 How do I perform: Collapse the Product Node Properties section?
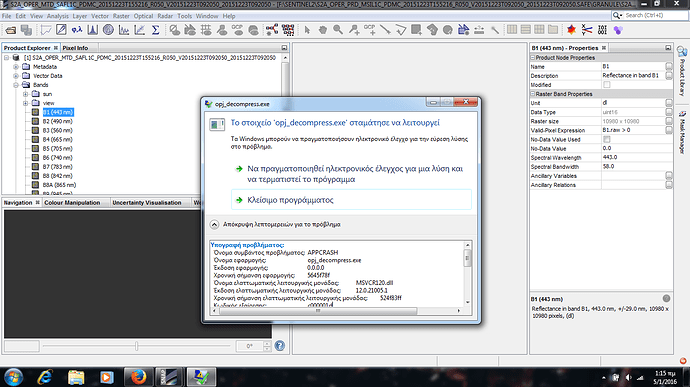(x=532, y=58)
